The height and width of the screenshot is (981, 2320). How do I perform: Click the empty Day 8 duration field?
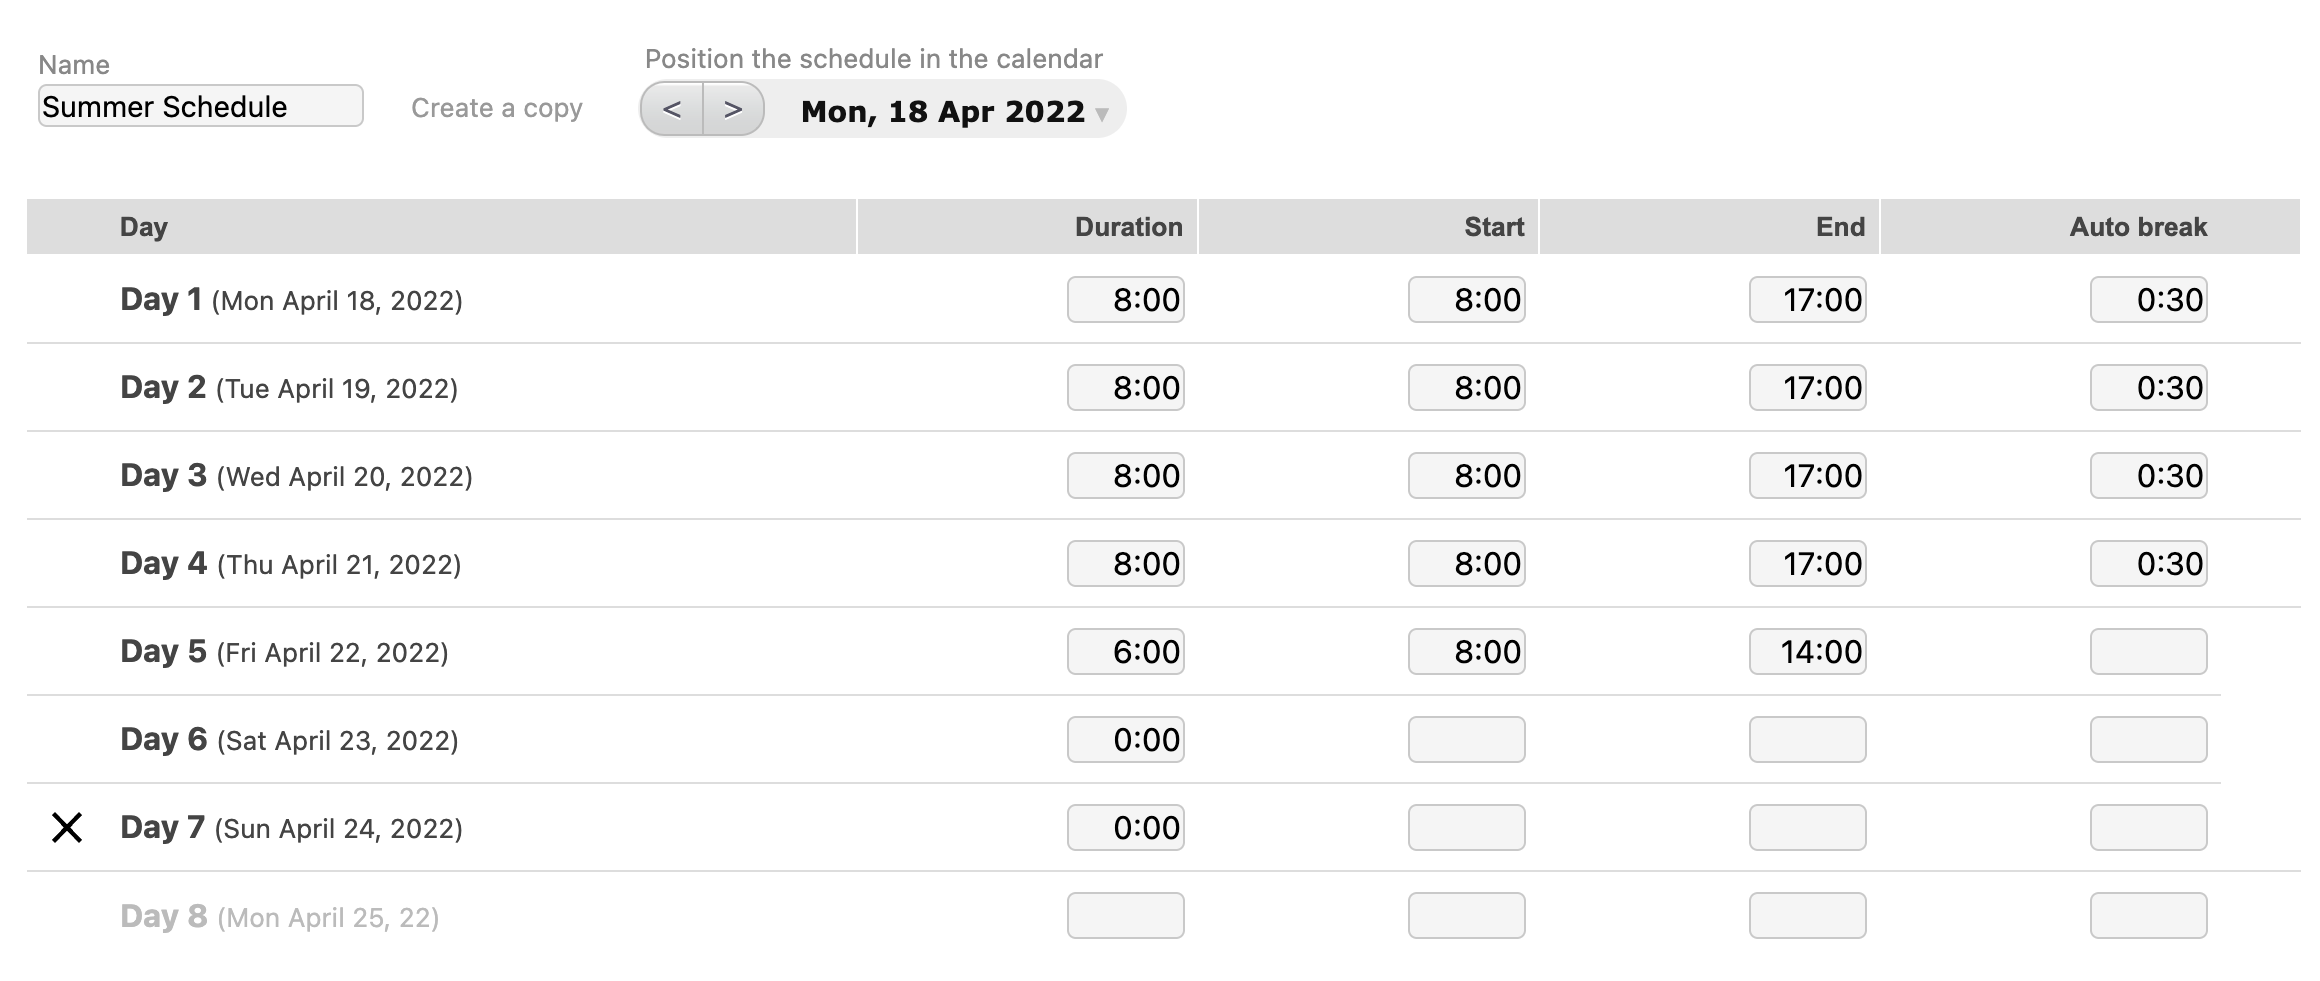pyautogui.click(x=1125, y=916)
